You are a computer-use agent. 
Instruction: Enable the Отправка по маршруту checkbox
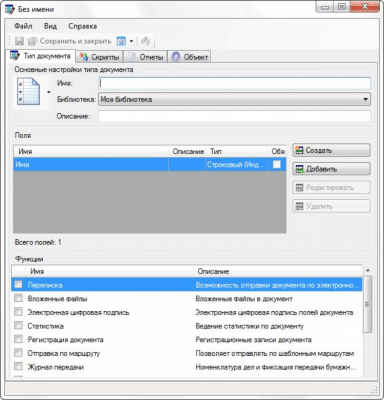[18, 353]
